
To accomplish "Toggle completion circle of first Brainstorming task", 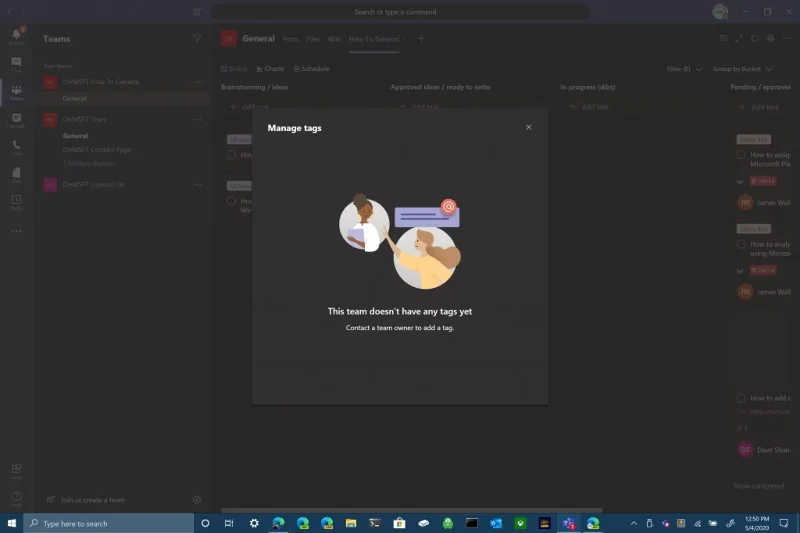I will 231,155.
